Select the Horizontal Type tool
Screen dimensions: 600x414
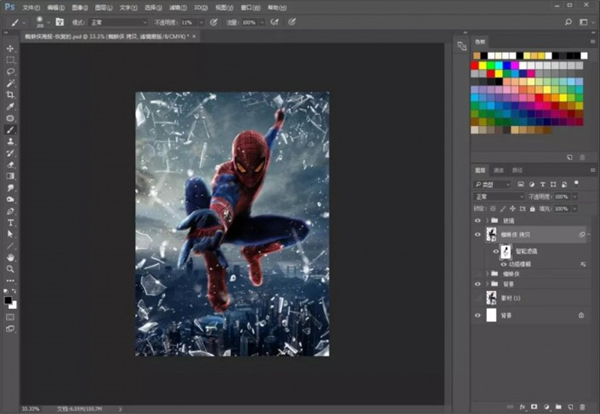click(11, 222)
